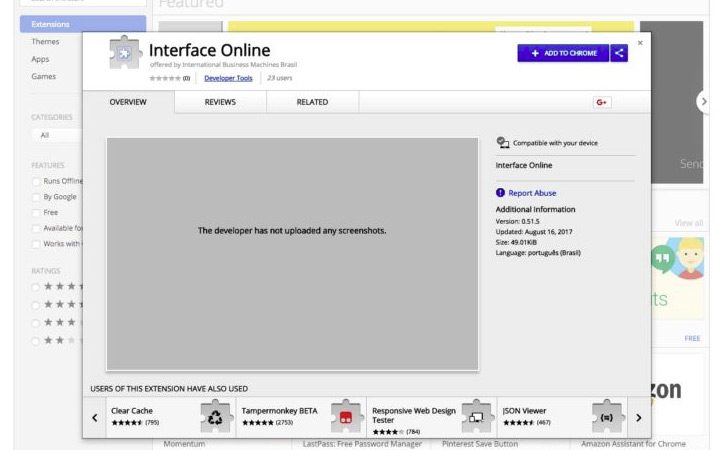The image size is (720, 450).
Task: Enable the Available for checkbox
Action: 36,229
